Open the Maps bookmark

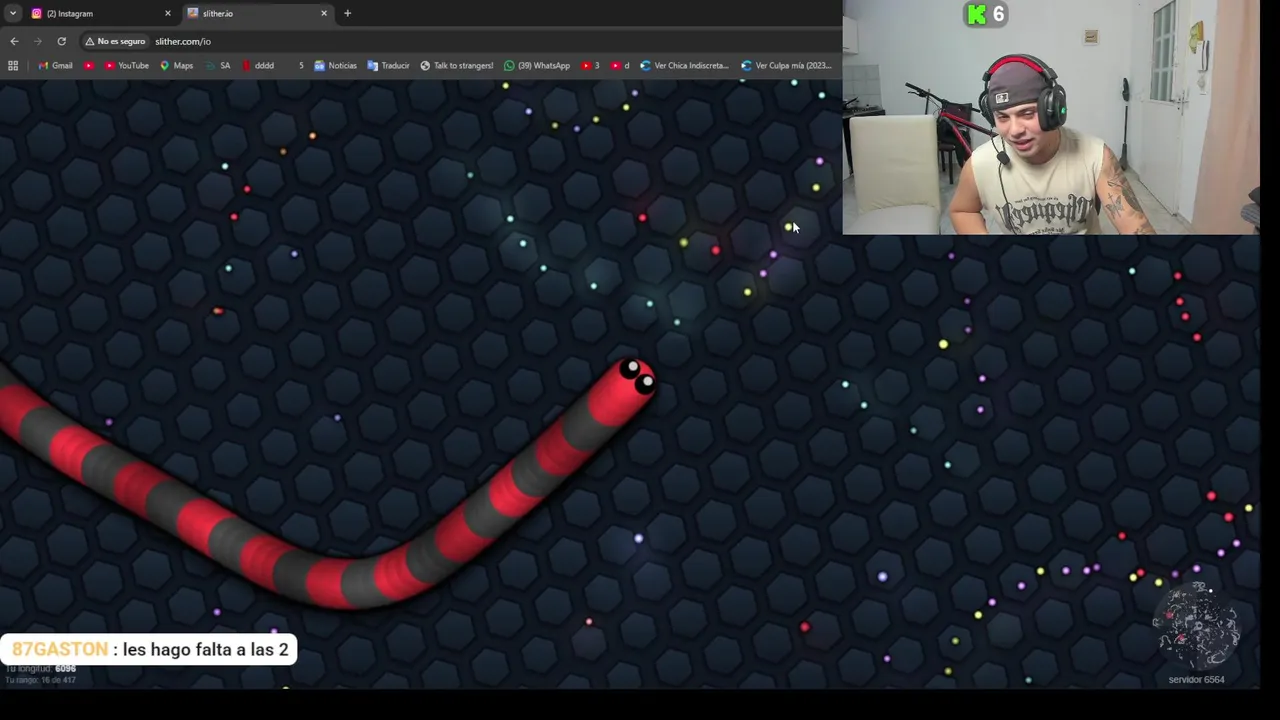176,65
